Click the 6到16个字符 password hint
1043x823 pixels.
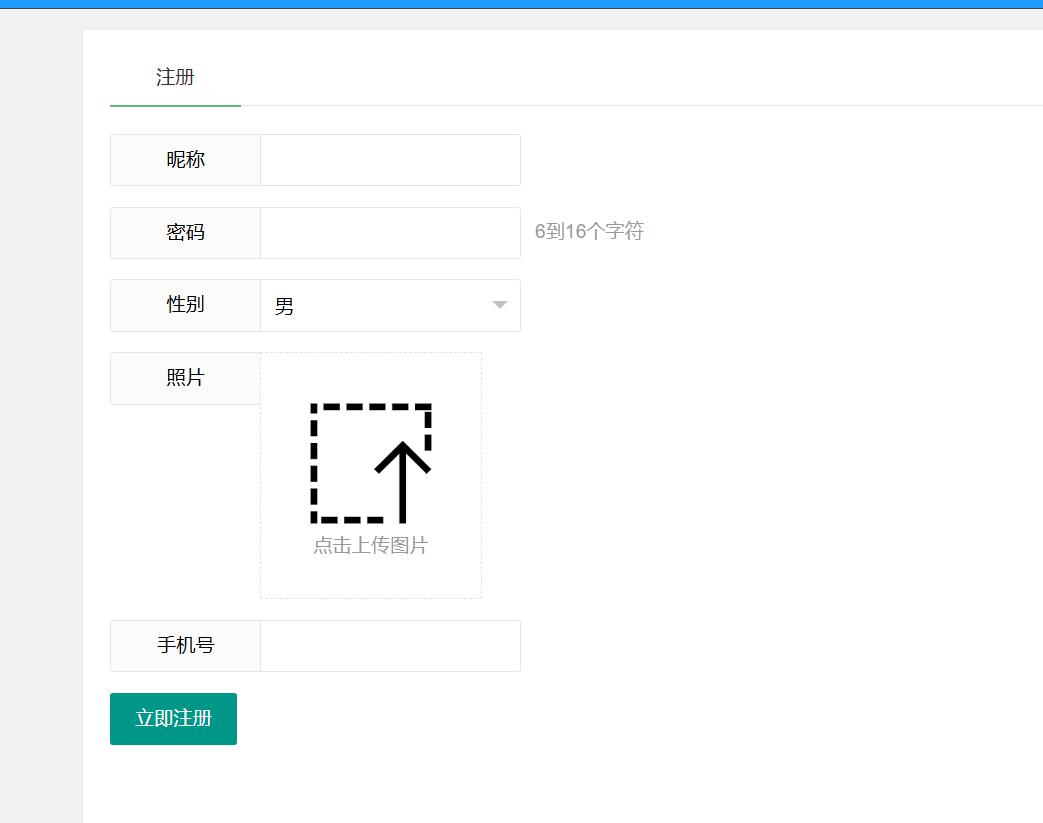click(x=589, y=232)
